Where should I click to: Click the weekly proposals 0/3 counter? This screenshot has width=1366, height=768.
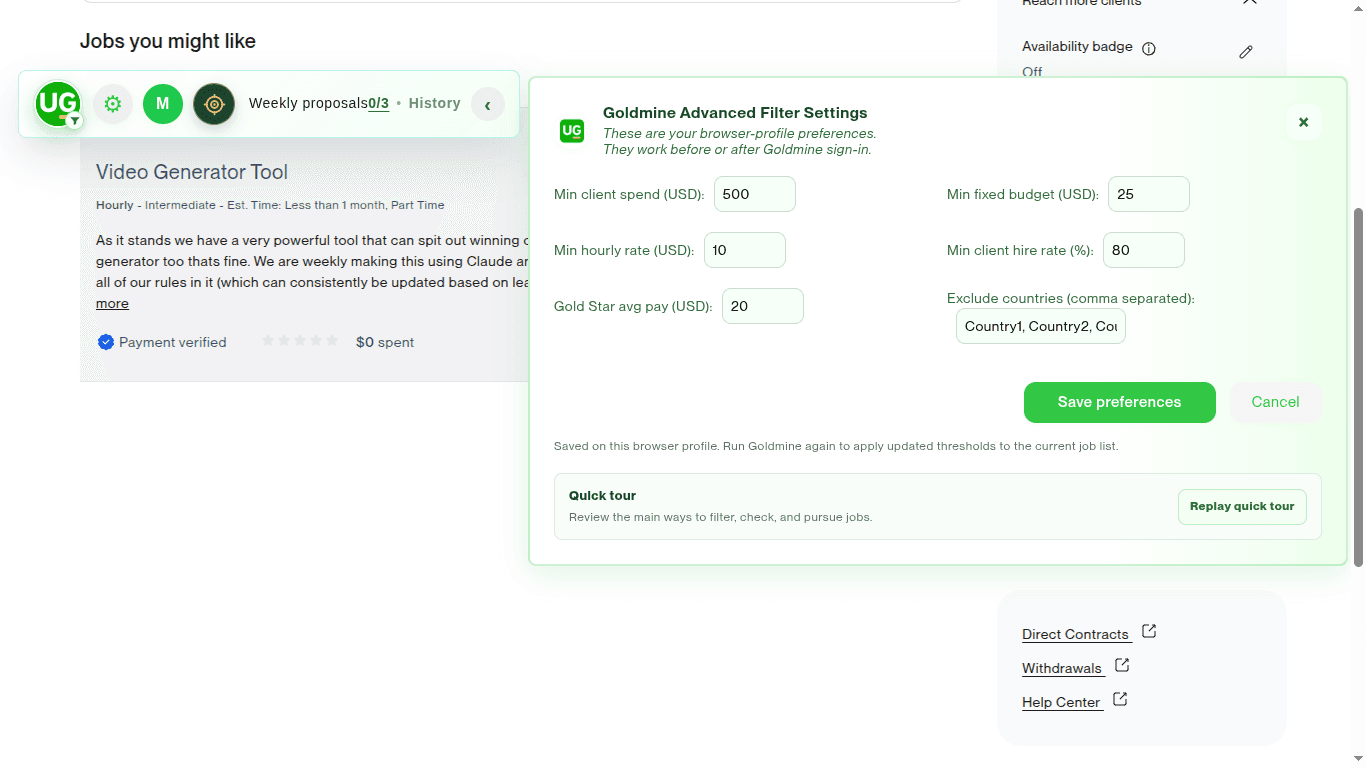click(378, 103)
